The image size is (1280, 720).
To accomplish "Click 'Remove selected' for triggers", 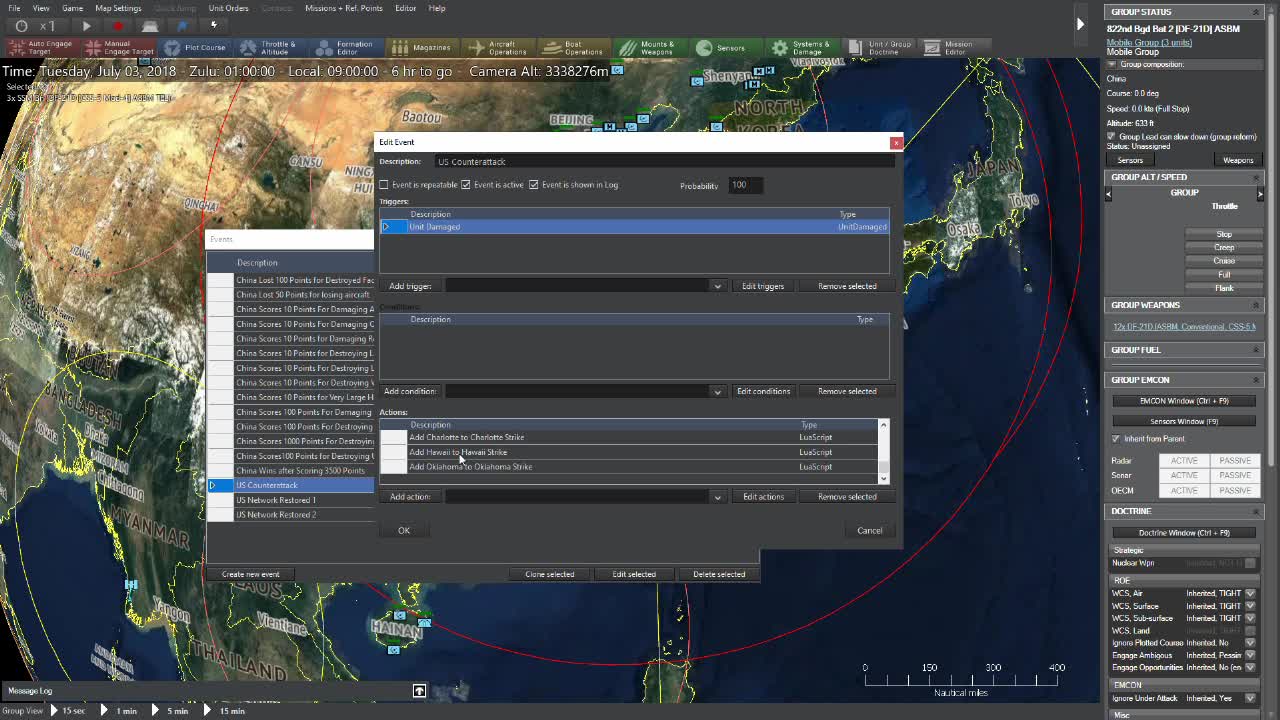I will tap(847, 286).
